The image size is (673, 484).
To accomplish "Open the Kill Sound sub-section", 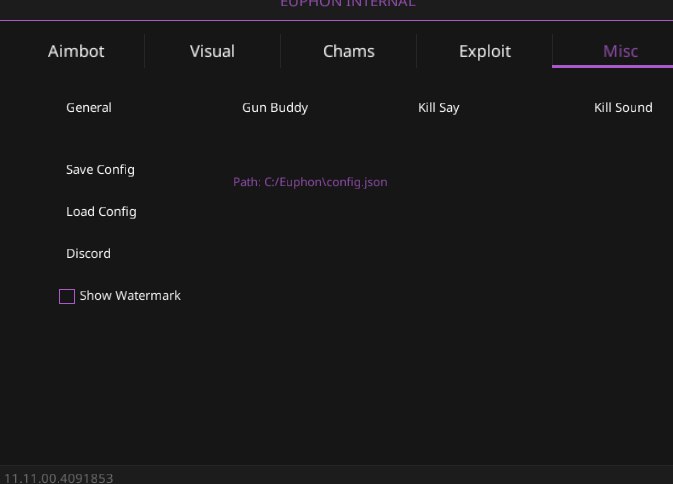I will point(623,108).
